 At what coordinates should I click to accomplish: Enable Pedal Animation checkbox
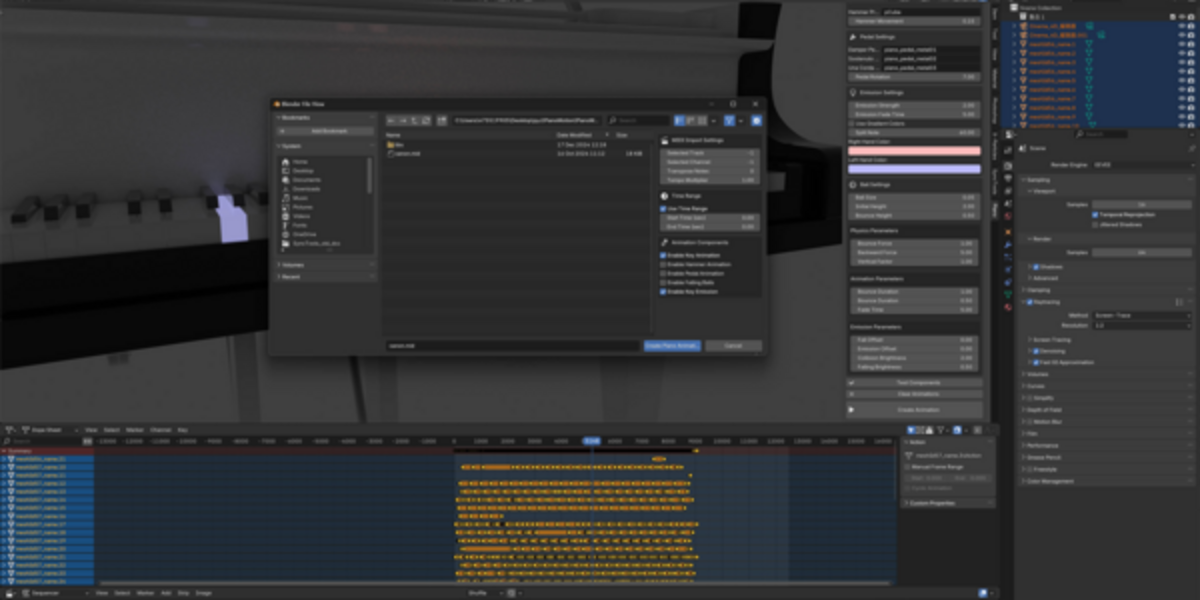663,273
